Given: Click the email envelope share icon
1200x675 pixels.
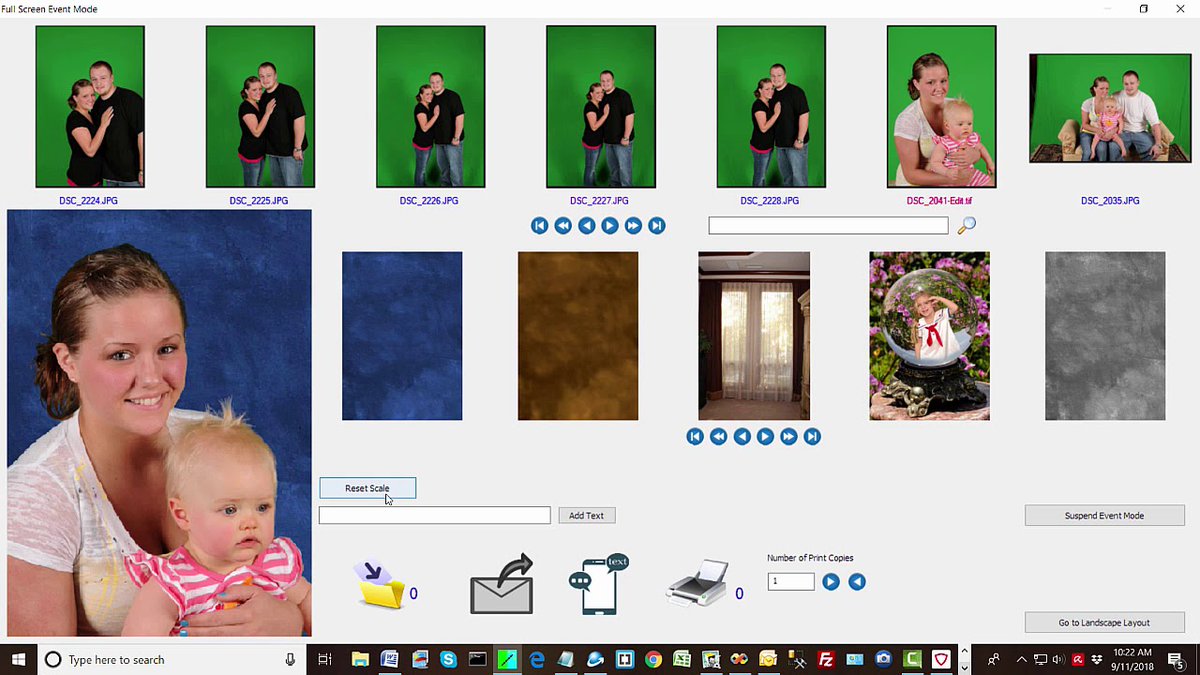Looking at the screenshot, I should tap(502, 585).
